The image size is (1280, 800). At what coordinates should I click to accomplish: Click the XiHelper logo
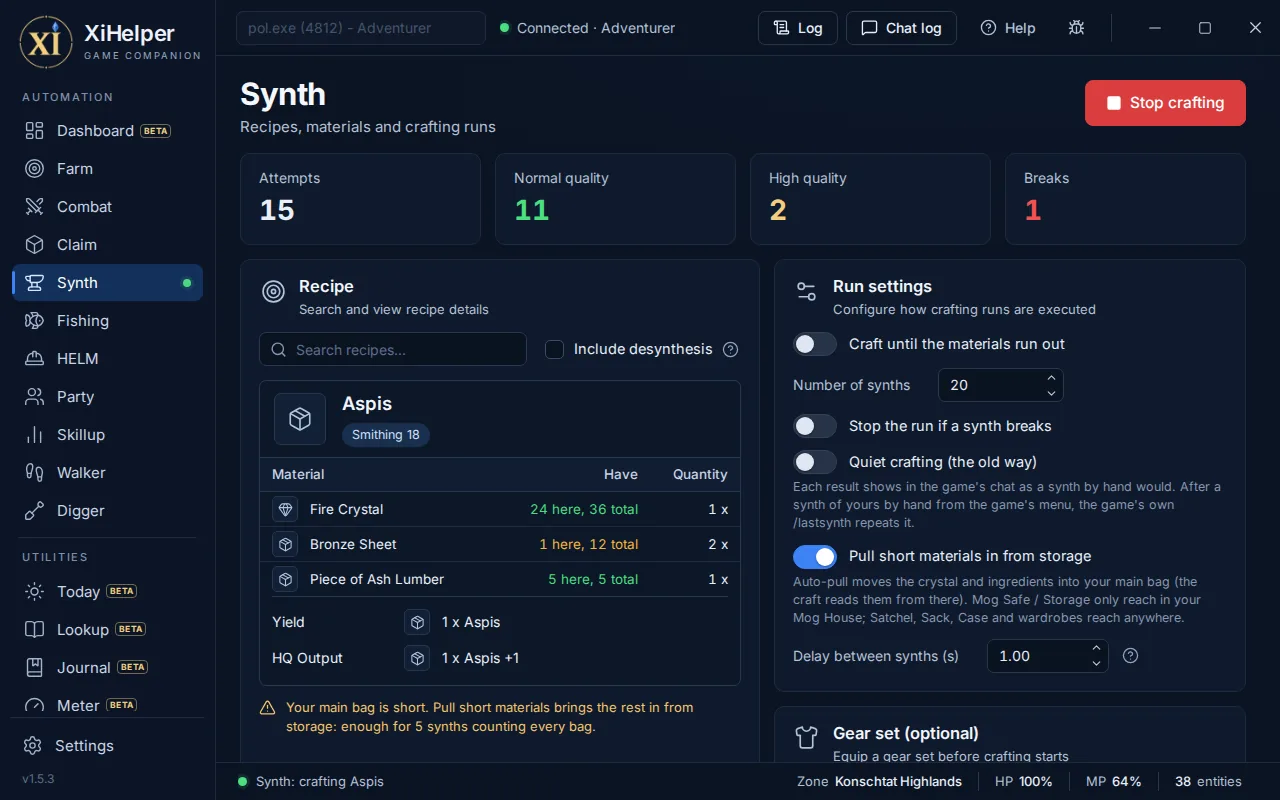click(x=46, y=42)
